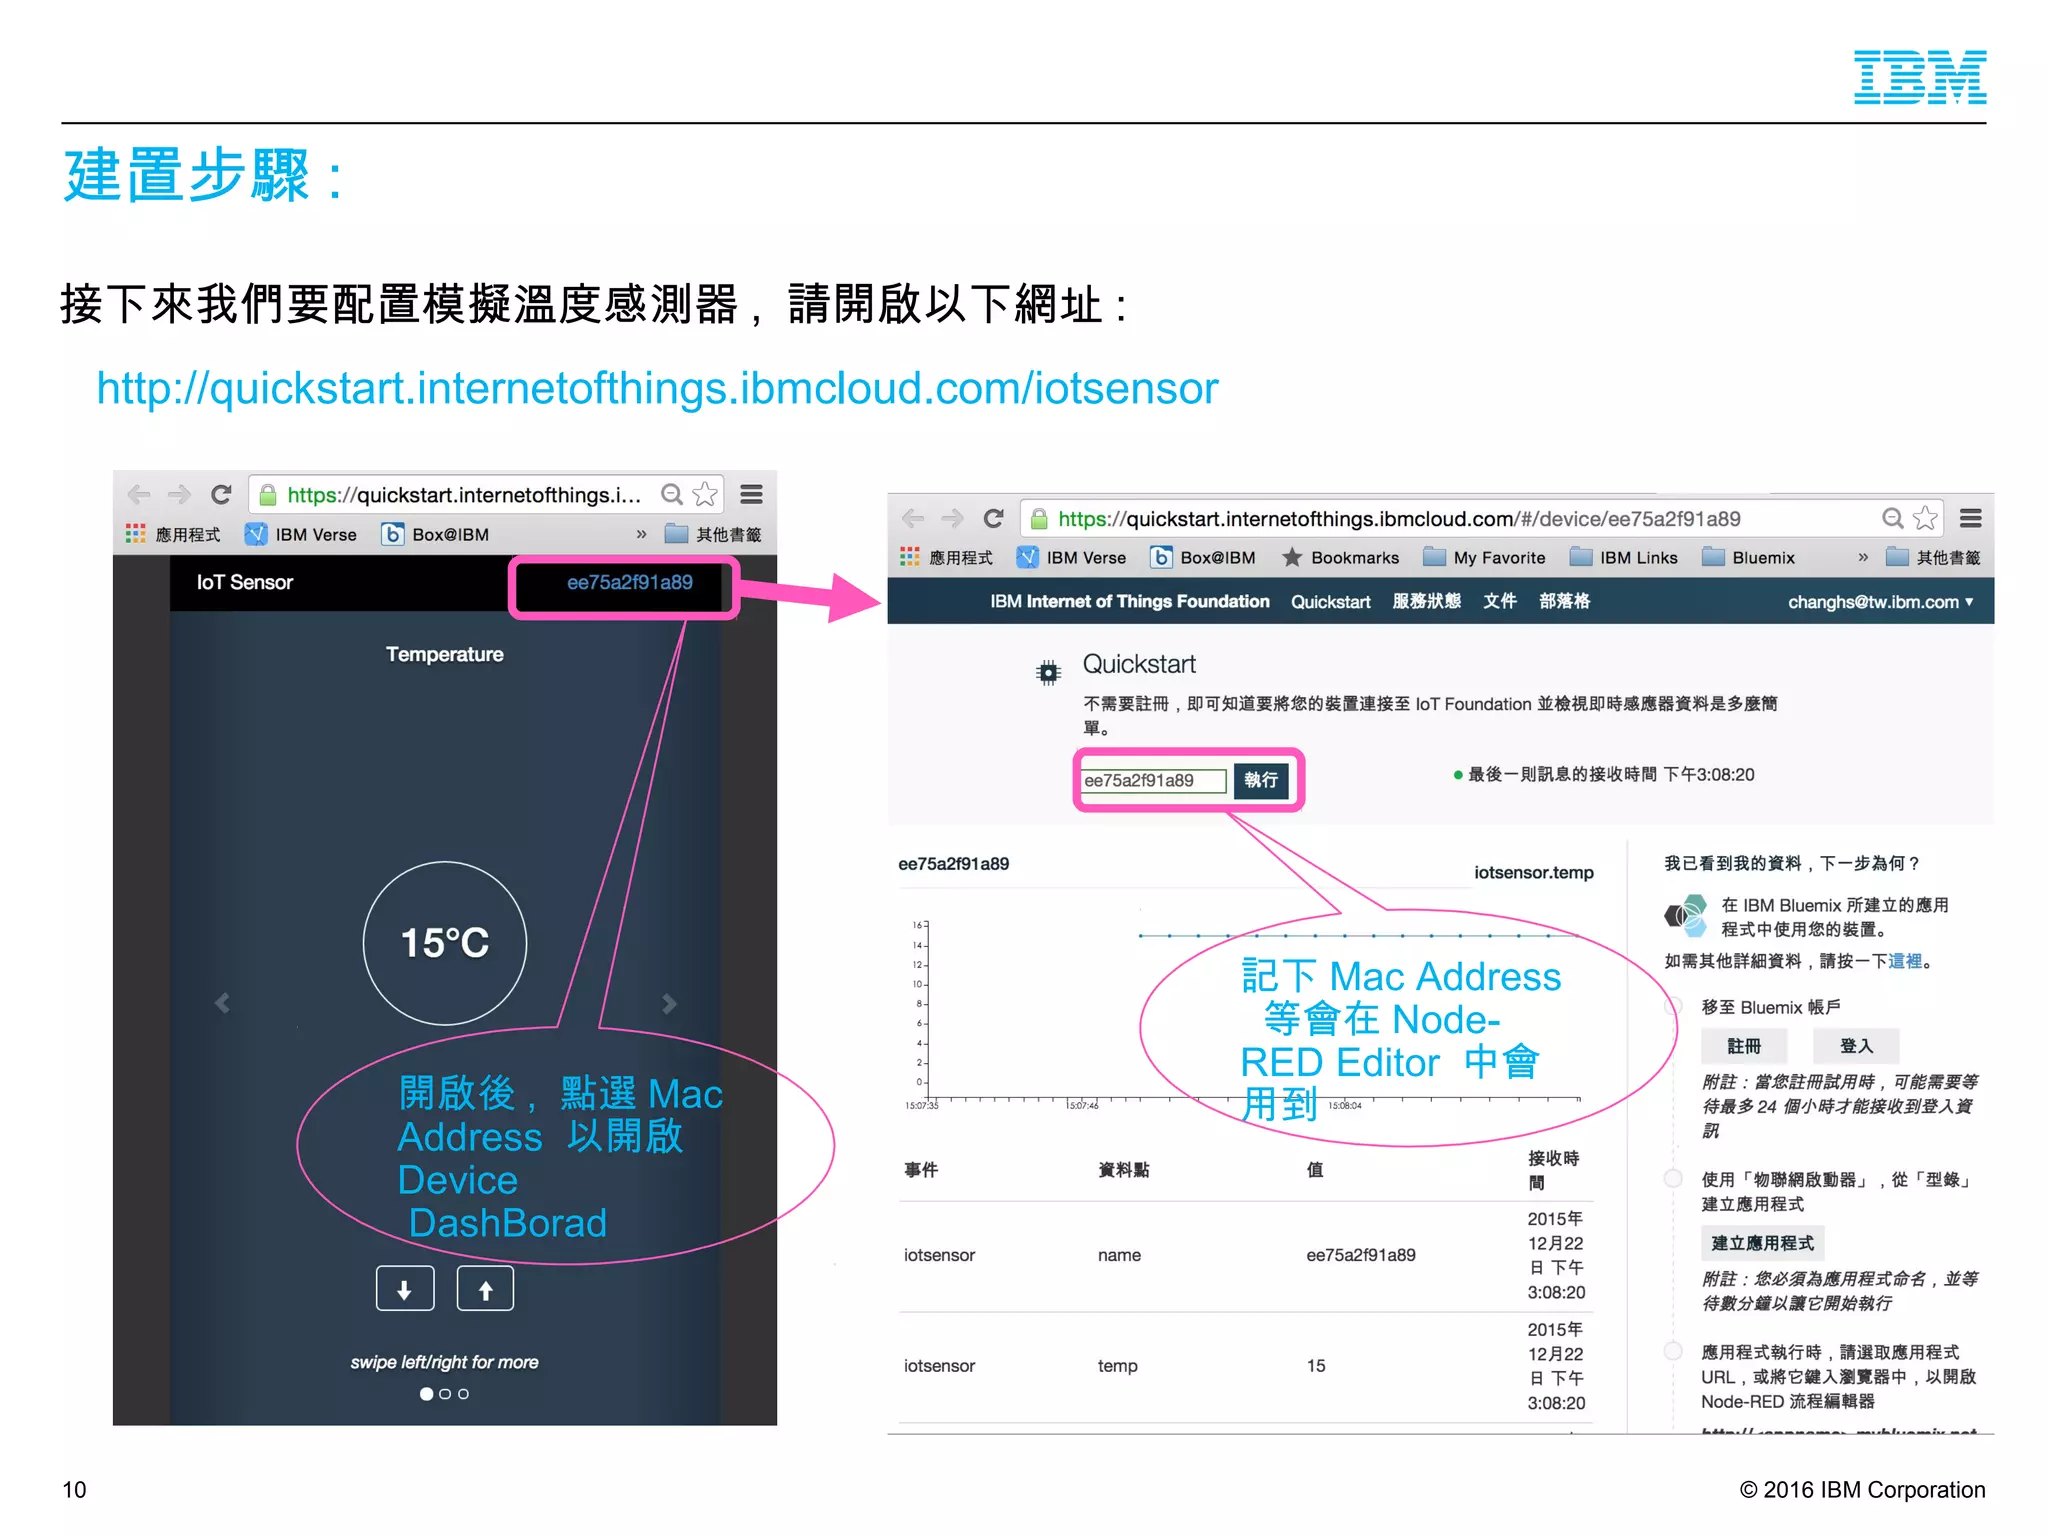Open other bookmarks folder in left browser
Viewport: 2048px width, 1536px height.
[x=713, y=534]
